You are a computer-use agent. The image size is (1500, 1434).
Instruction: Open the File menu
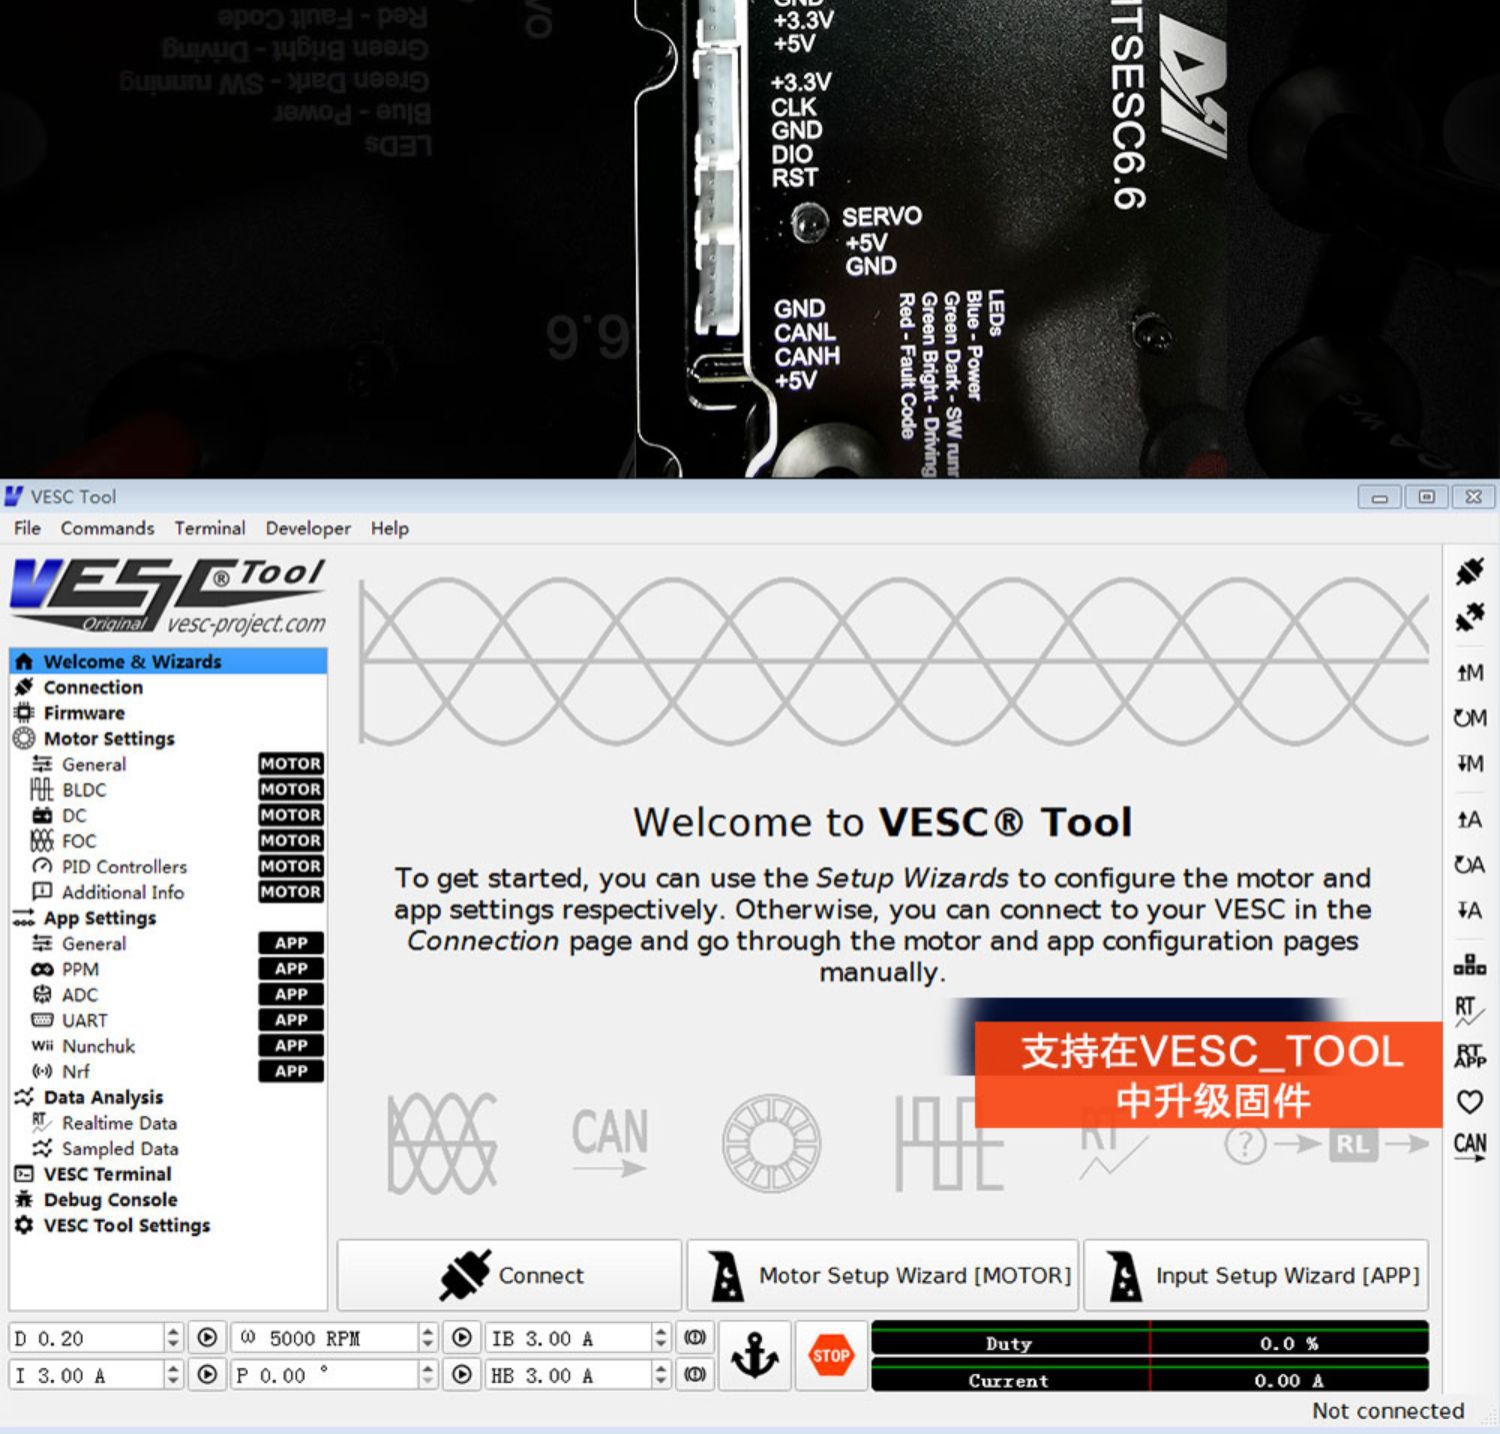coord(27,528)
